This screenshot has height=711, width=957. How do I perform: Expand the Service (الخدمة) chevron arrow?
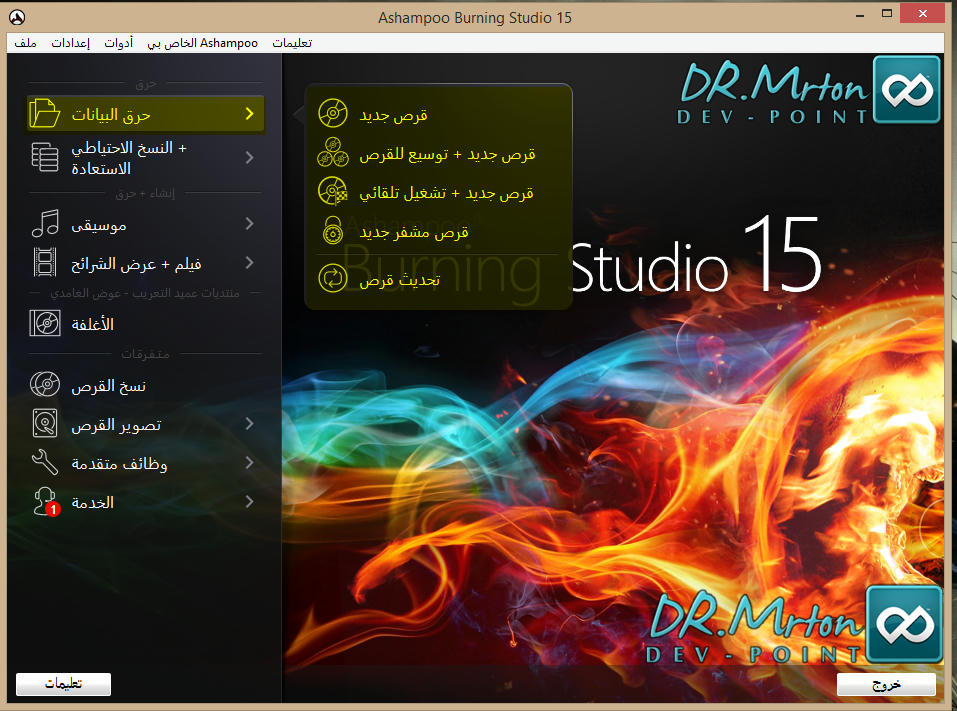(249, 502)
